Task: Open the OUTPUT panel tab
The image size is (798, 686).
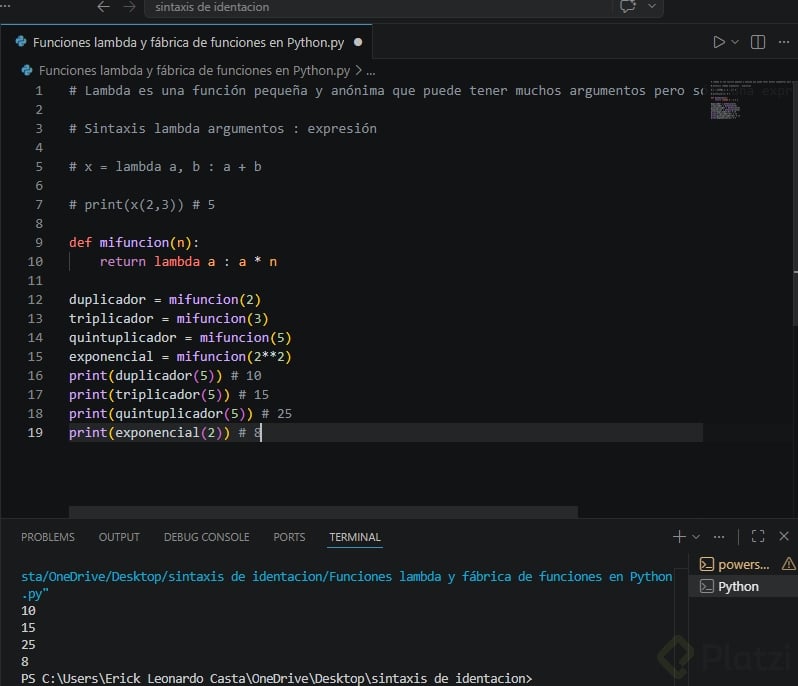Action: click(x=119, y=537)
